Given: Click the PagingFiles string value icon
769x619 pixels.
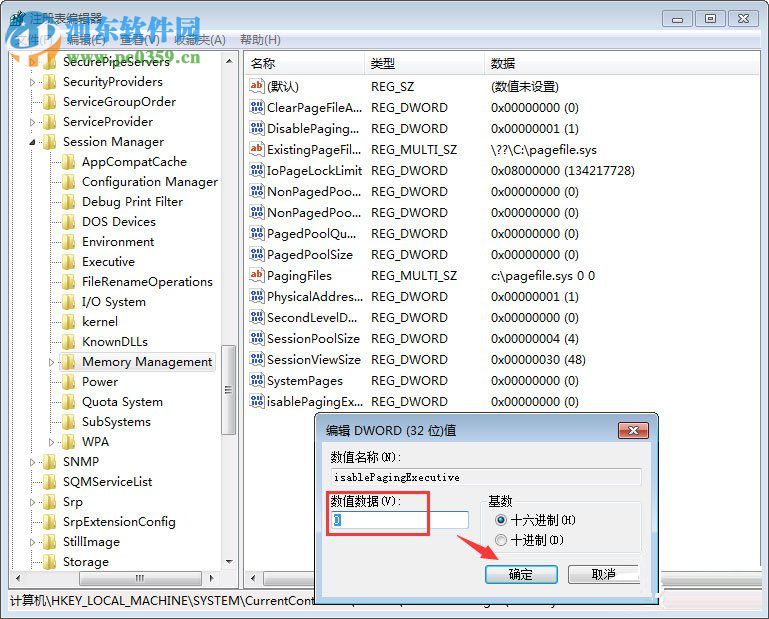Looking at the screenshot, I should [256, 275].
